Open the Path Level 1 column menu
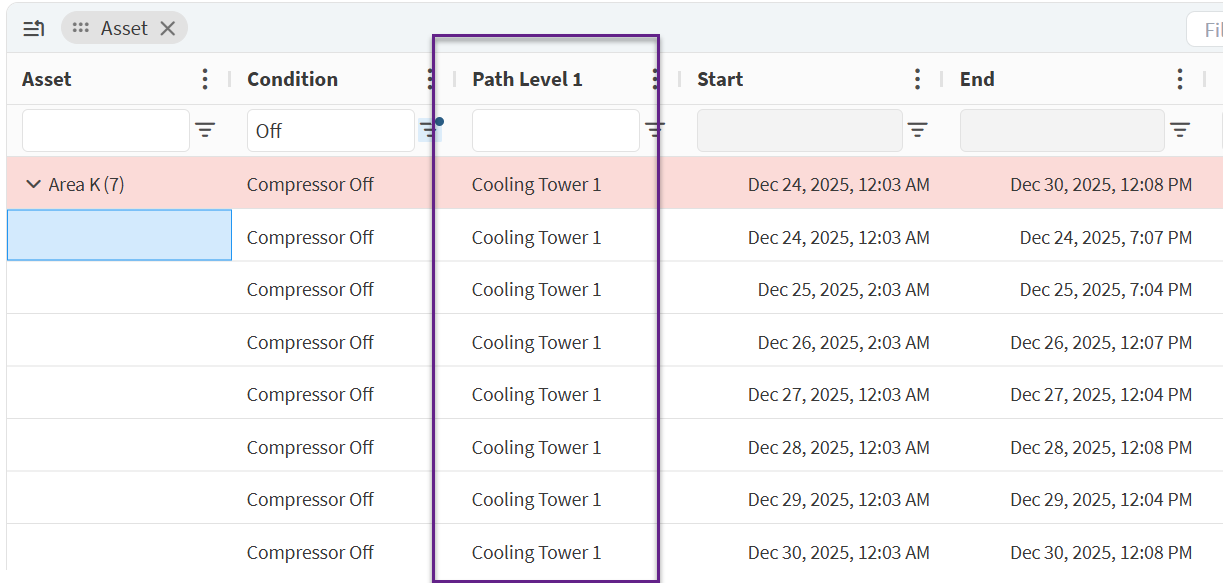Screen dimensions: 1223x583 coord(655,79)
